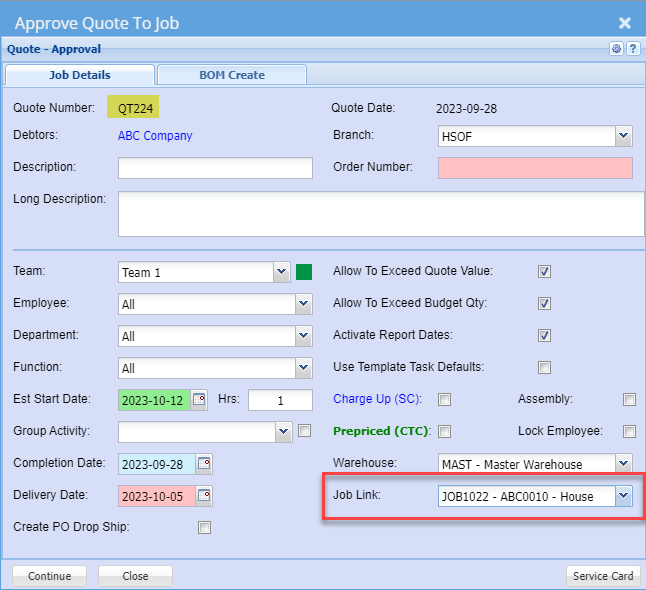This screenshot has height=590, width=646.
Task: Close the Approve Quote To Job dialog
Action: point(624,22)
